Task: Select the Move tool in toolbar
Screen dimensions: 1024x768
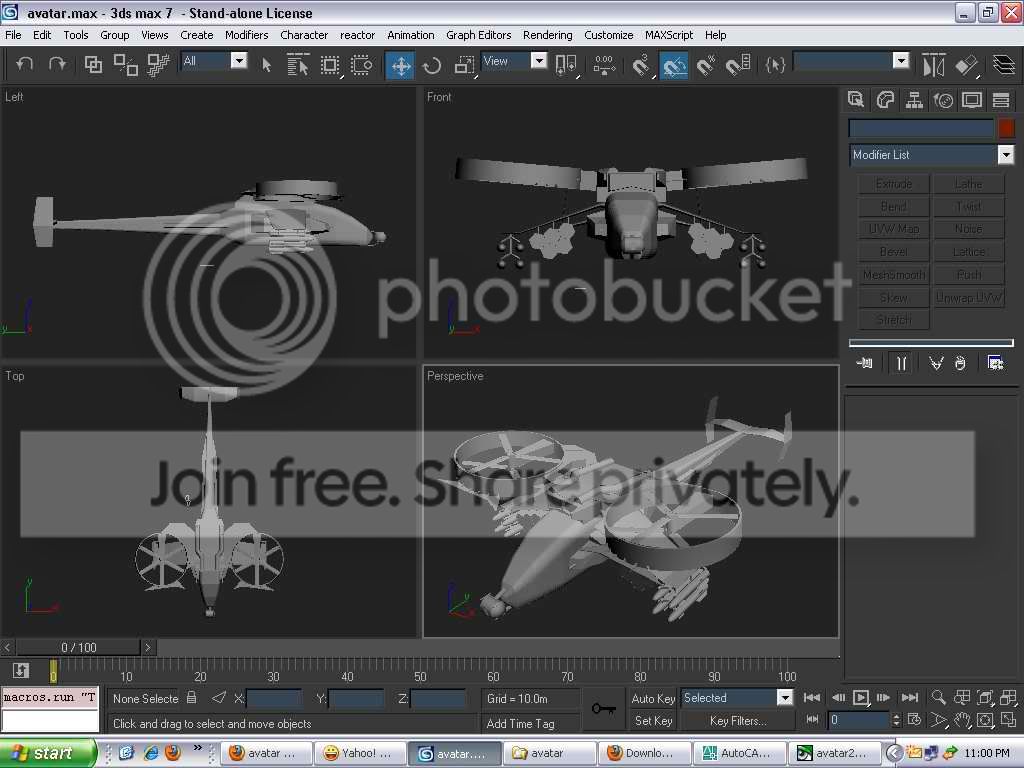Action: [400, 65]
